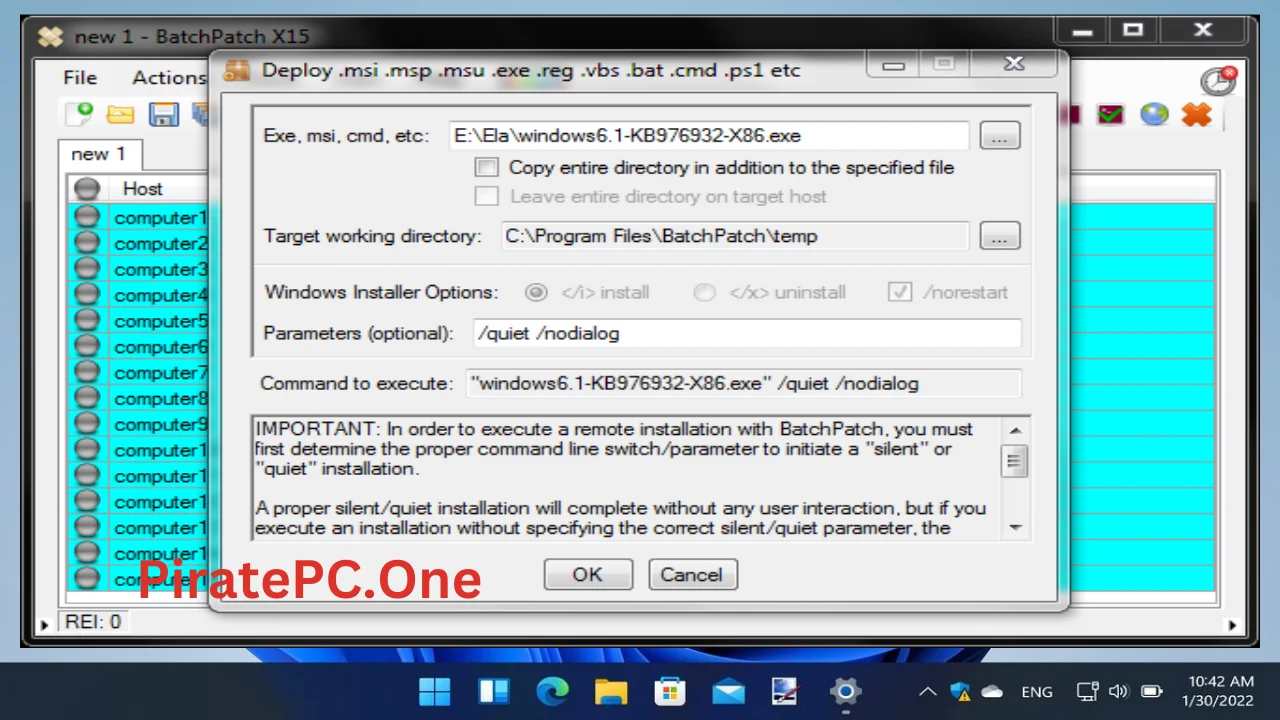
Task: Click the green checkmark screen toolbar icon
Action: click(1110, 114)
